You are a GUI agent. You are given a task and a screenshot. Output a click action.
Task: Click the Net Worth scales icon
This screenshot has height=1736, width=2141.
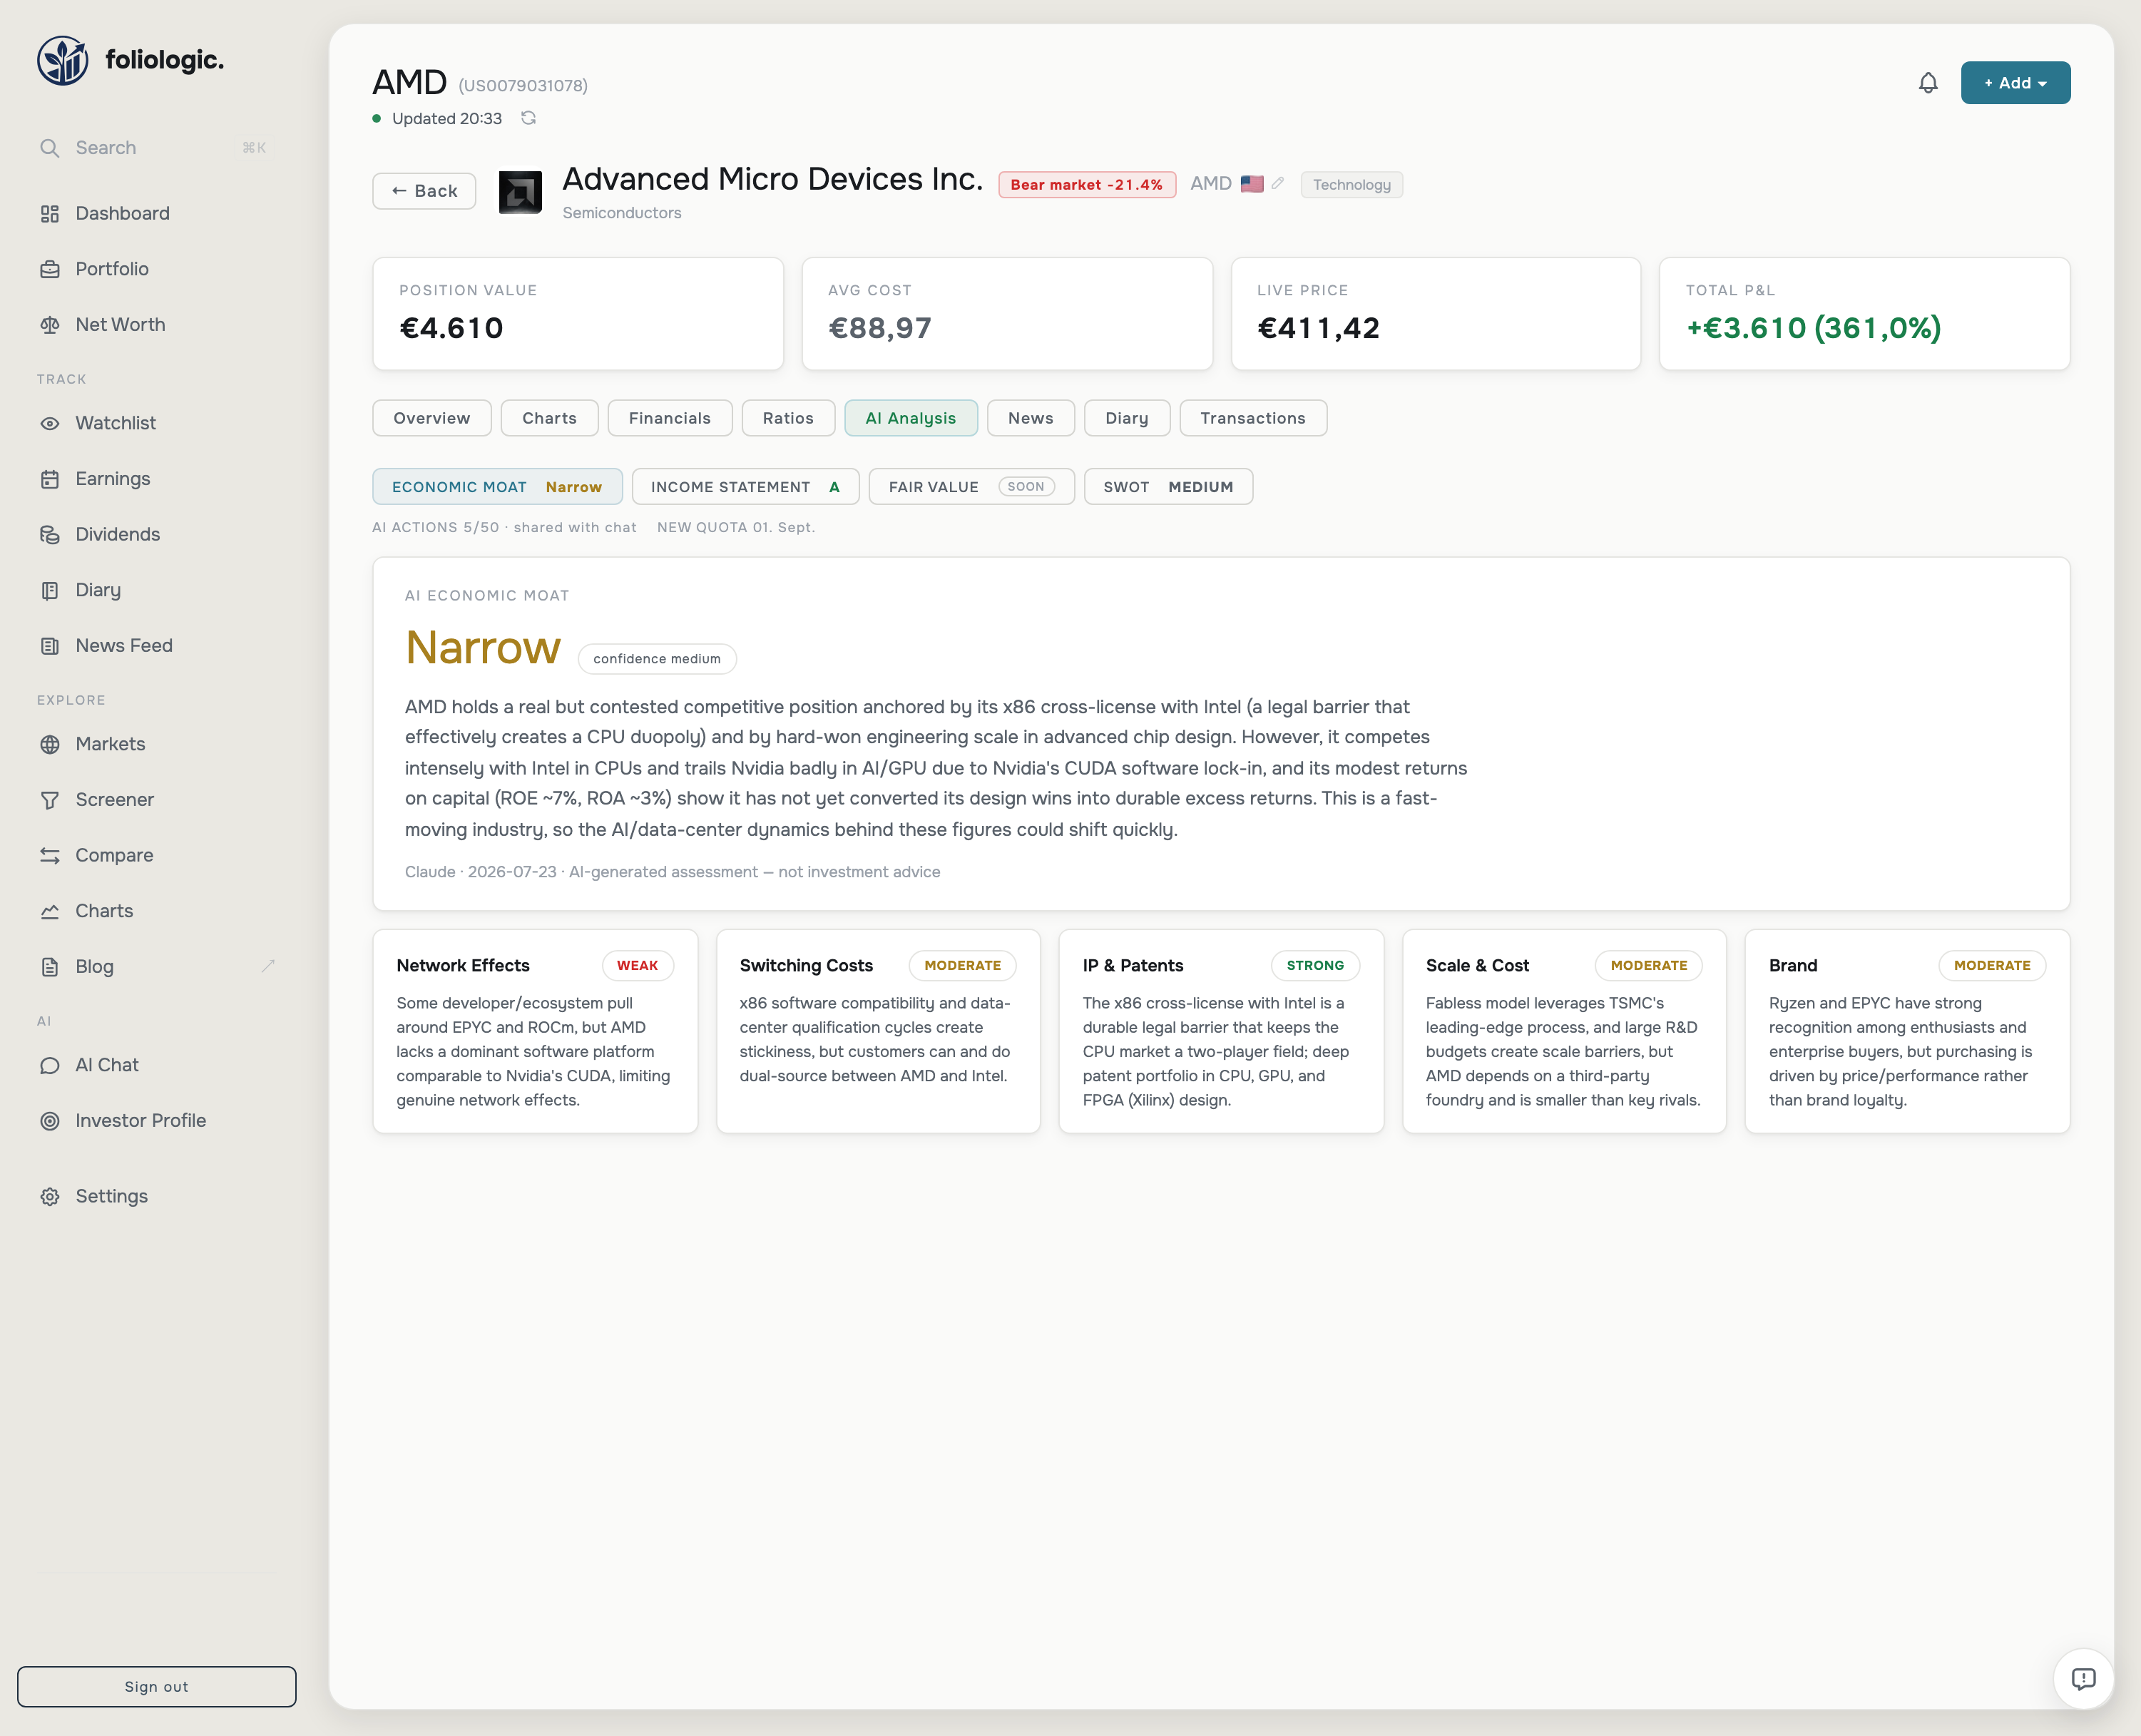pos(49,325)
